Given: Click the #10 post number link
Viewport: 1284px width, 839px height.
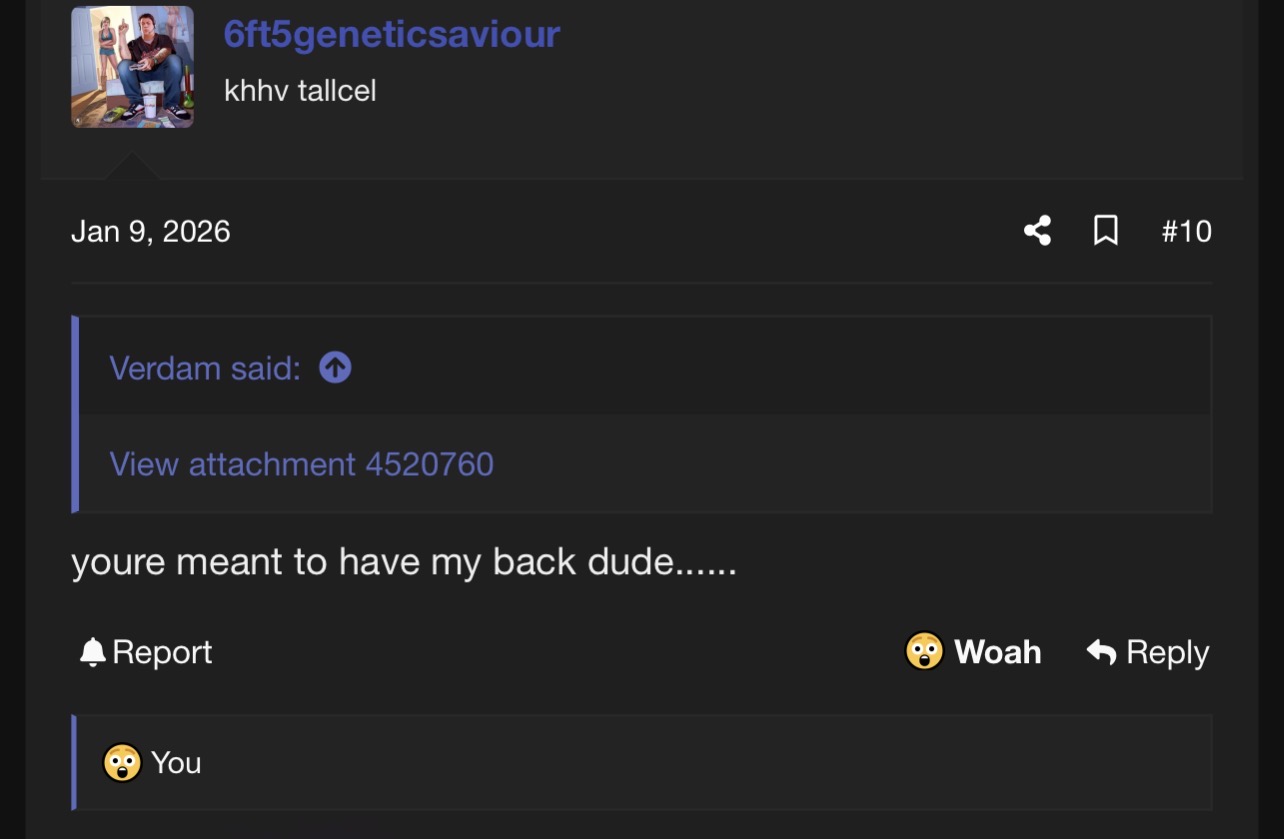Looking at the screenshot, I should (x=1186, y=232).
